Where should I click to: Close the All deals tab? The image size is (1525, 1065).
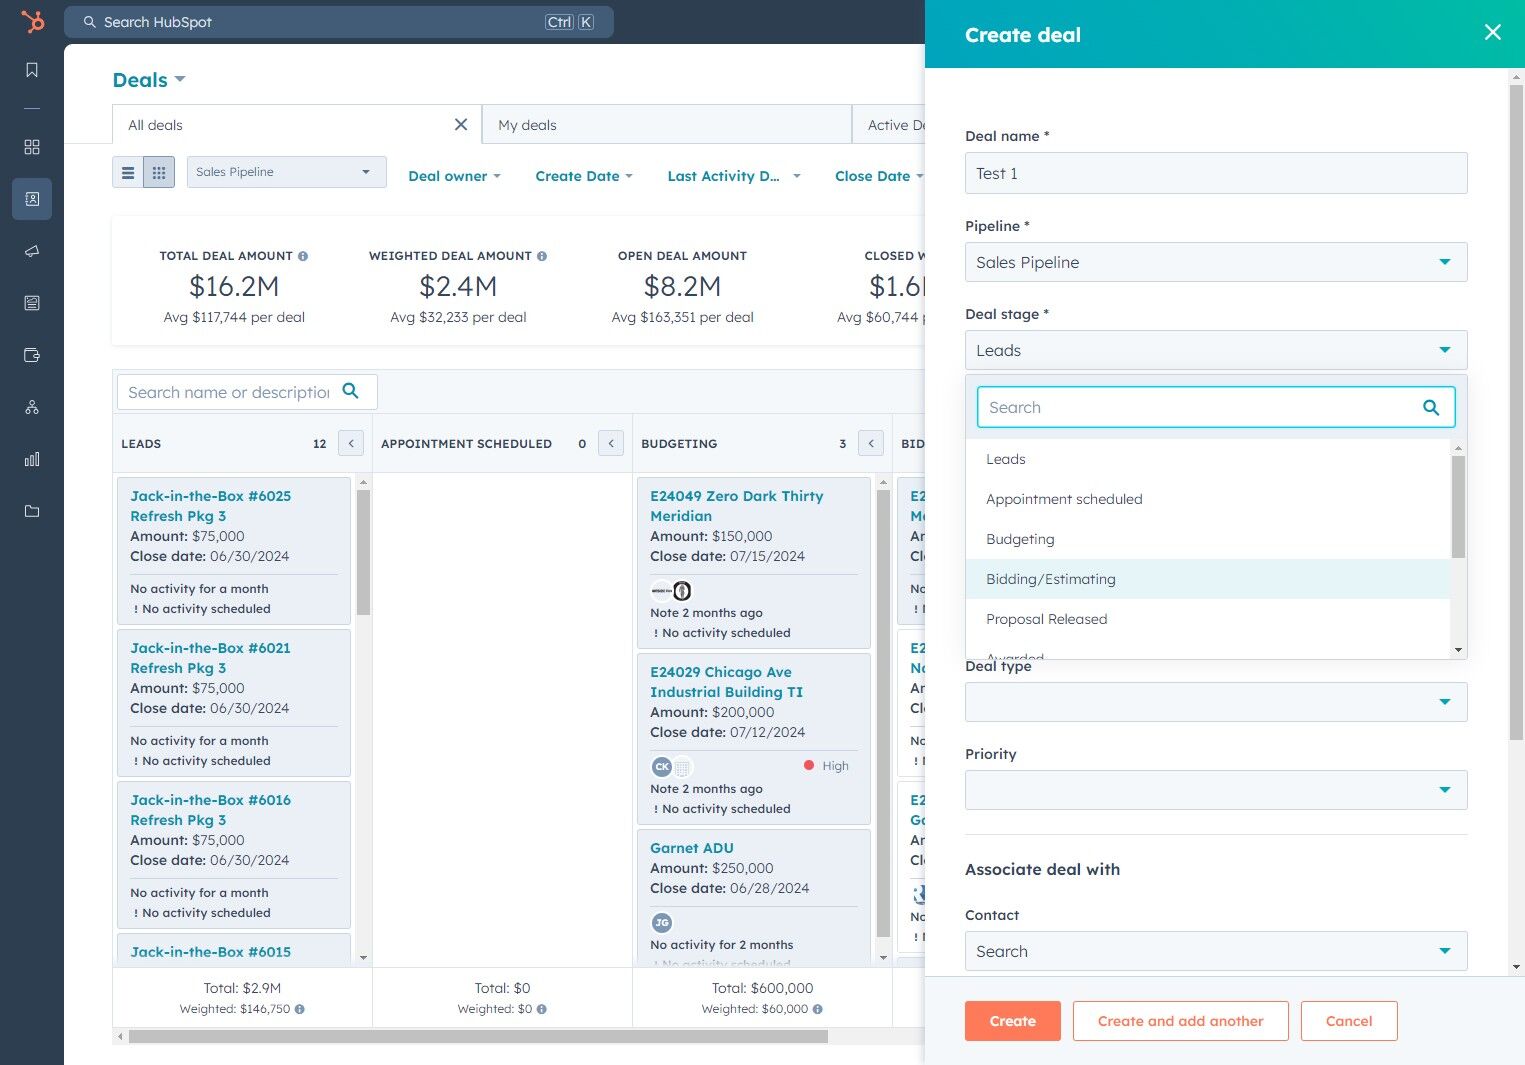pos(461,124)
